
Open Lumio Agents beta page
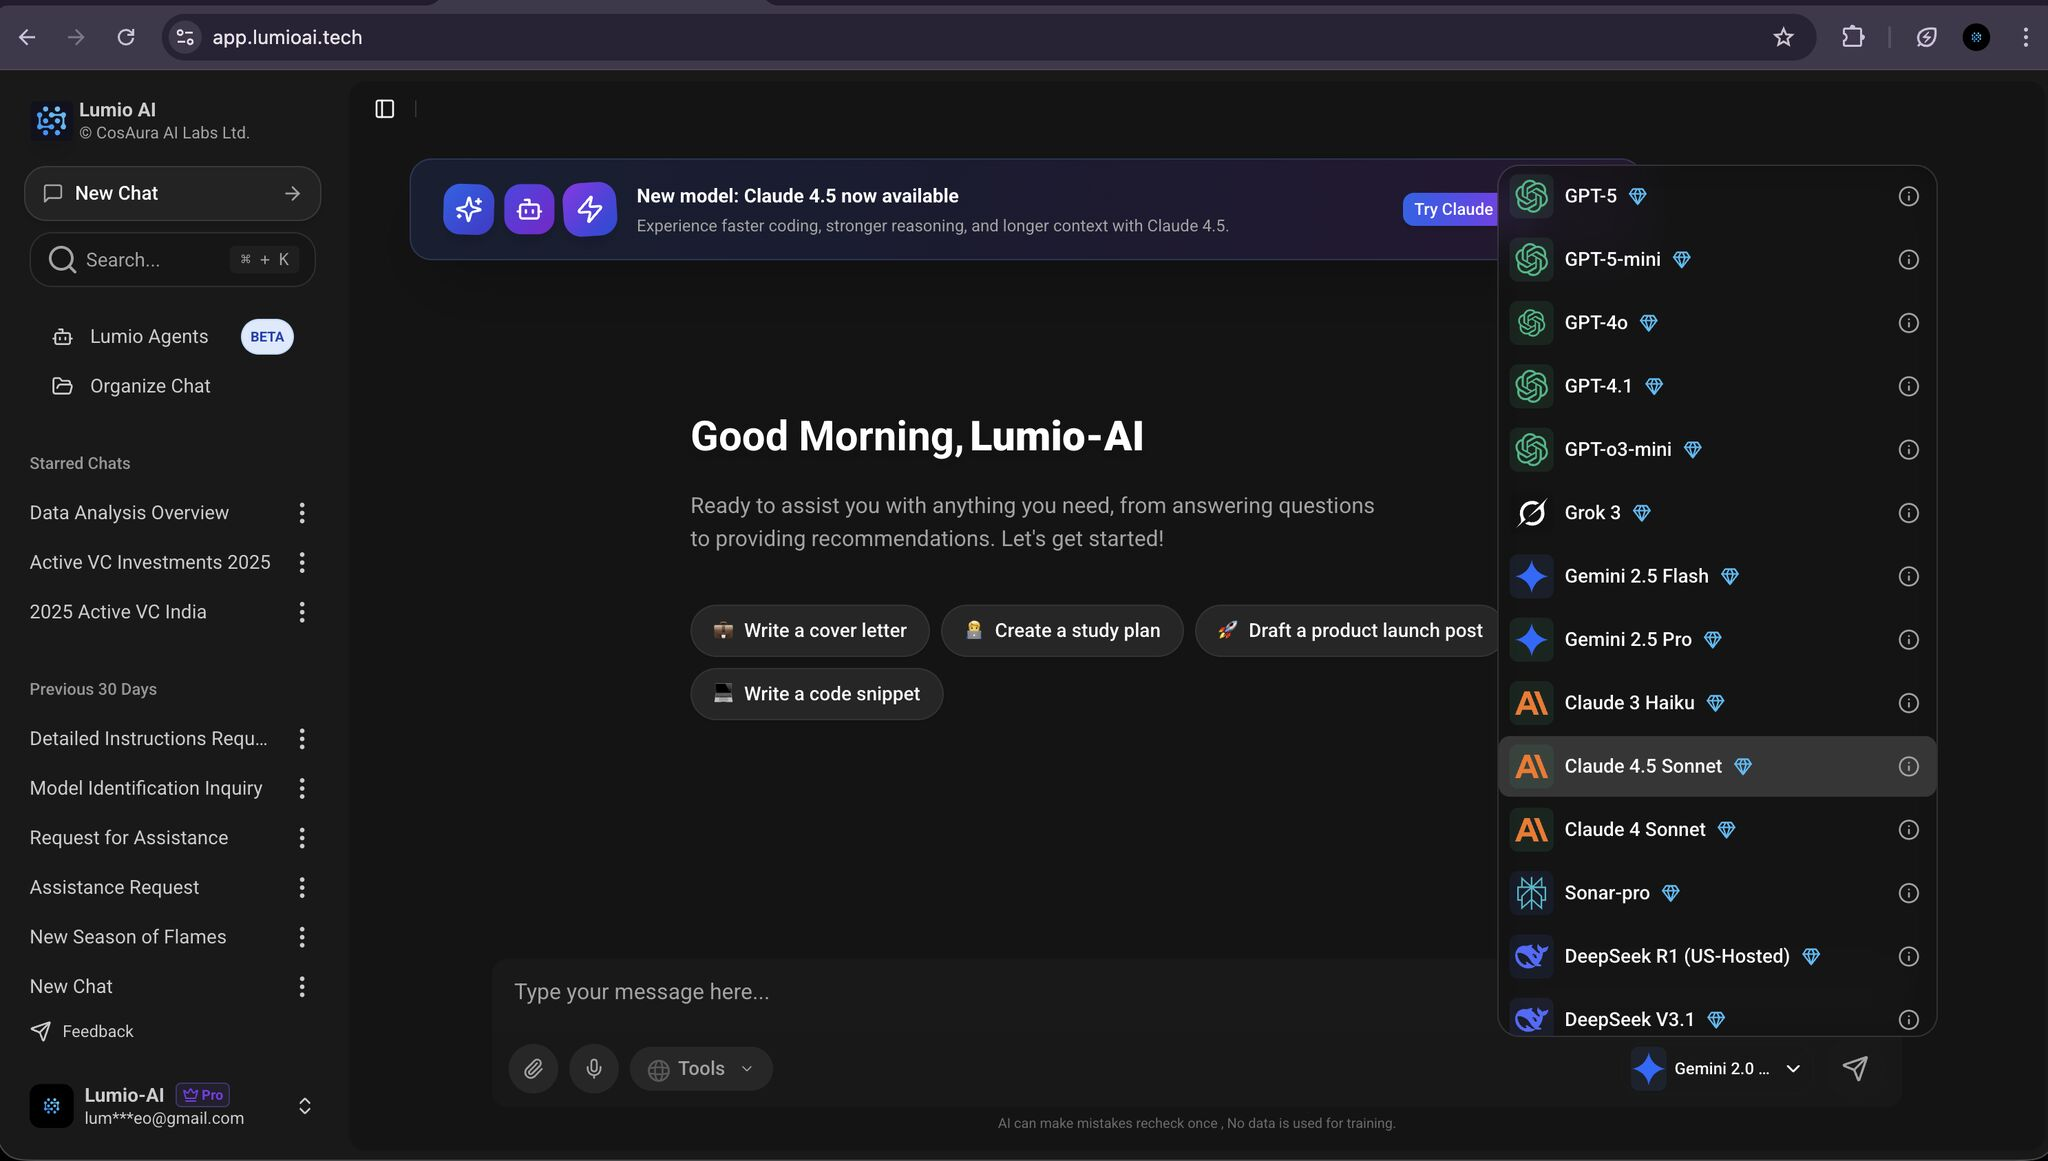[x=149, y=337]
